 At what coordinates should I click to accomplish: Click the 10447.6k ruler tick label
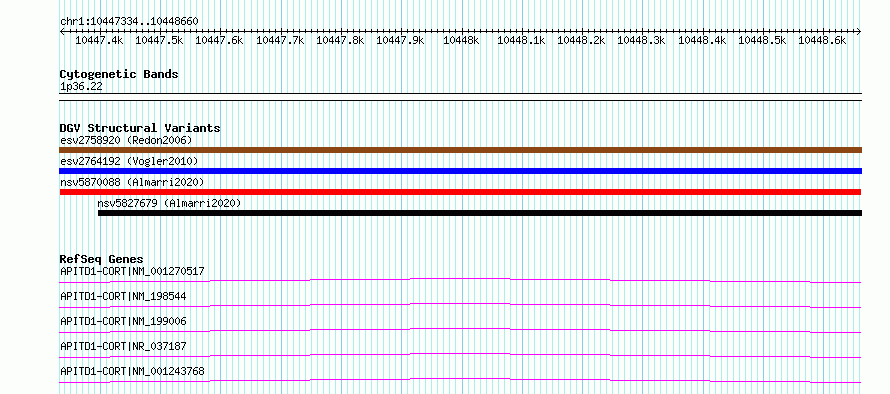point(219,40)
